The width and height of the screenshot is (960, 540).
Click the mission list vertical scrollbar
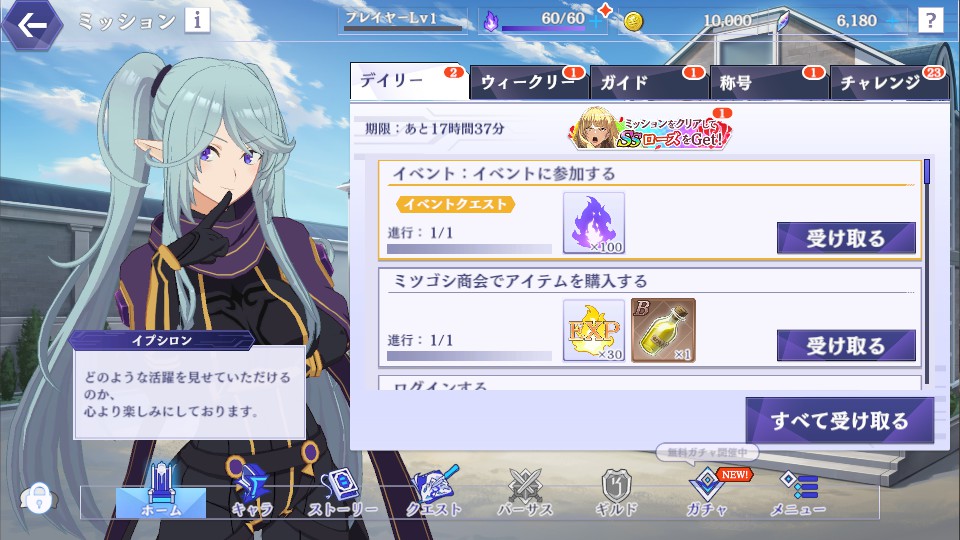click(x=927, y=271)
